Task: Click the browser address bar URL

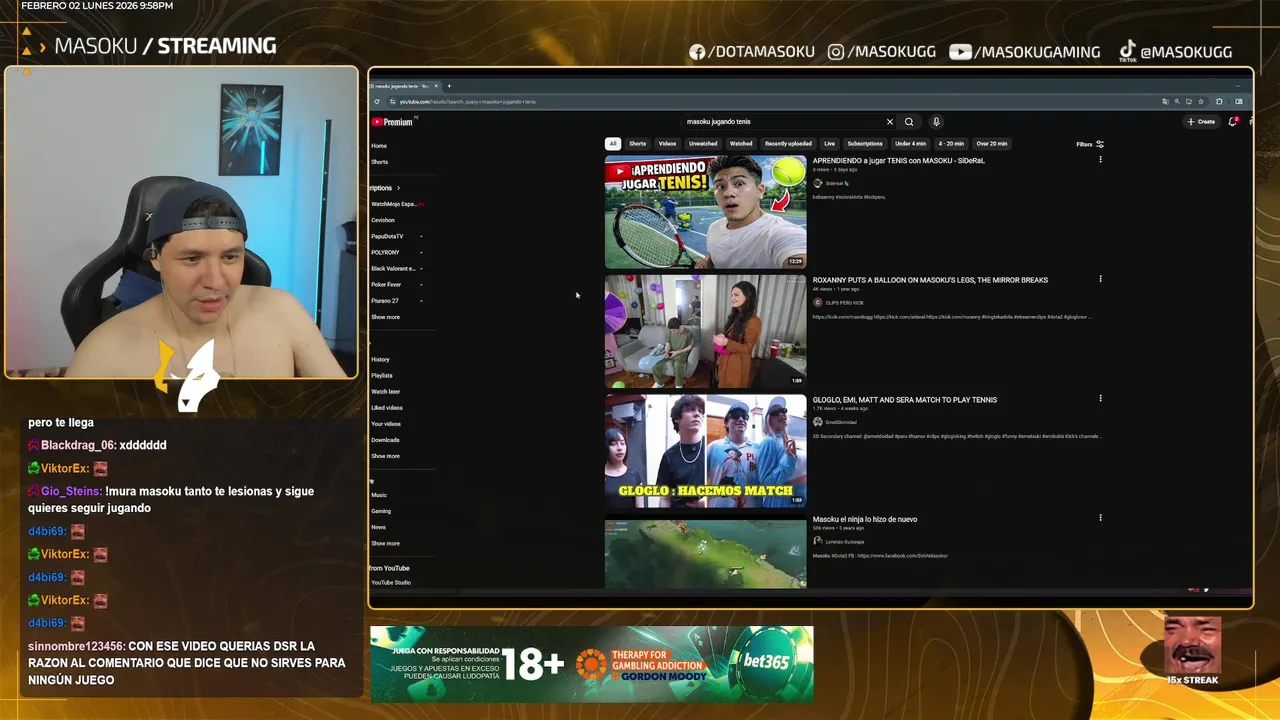Action: point(468,101)
